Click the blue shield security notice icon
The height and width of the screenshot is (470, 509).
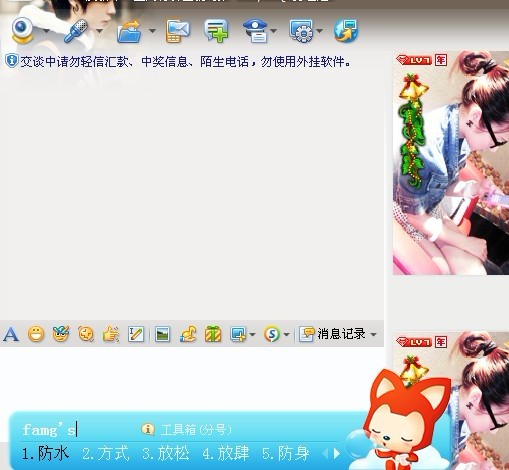pyautogui.click(x=11, y=61)
